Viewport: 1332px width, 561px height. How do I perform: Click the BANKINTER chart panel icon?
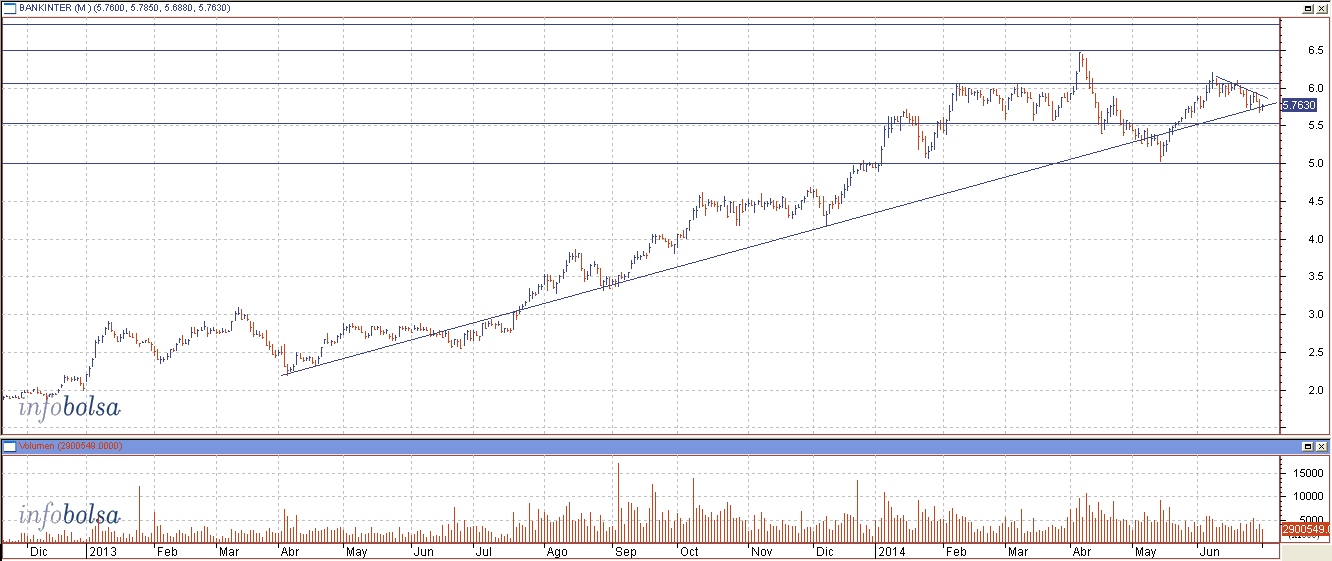point(10,7)
